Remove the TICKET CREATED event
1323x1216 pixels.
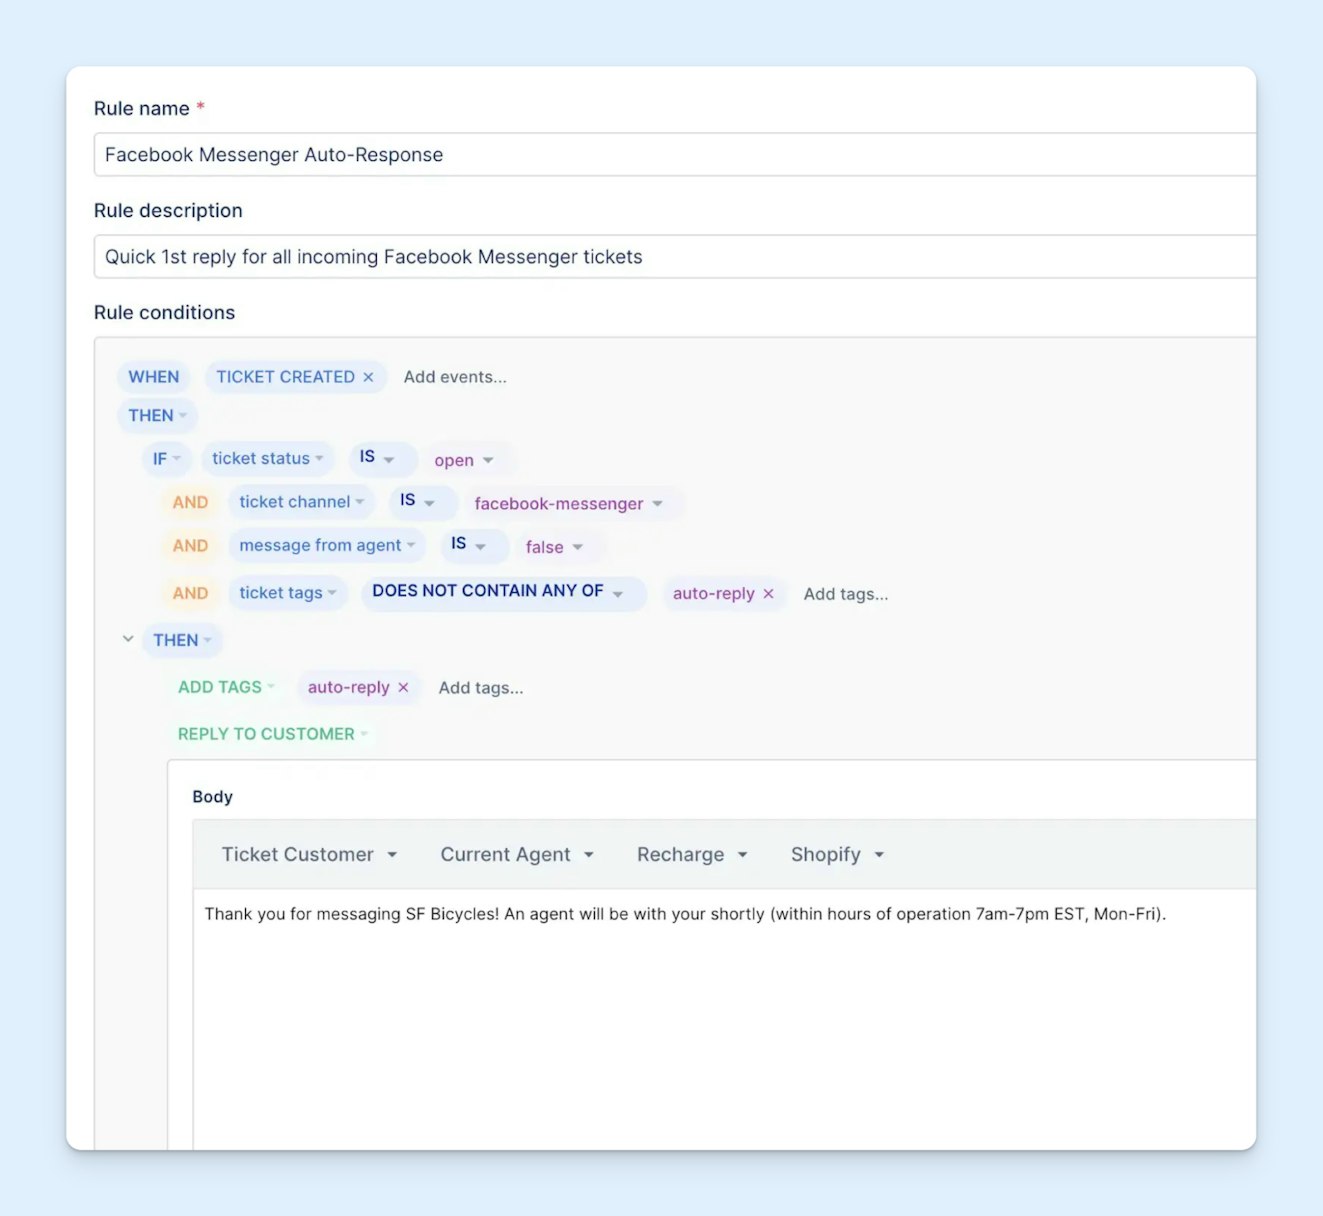pyautogui.click(x=370, y=376)
